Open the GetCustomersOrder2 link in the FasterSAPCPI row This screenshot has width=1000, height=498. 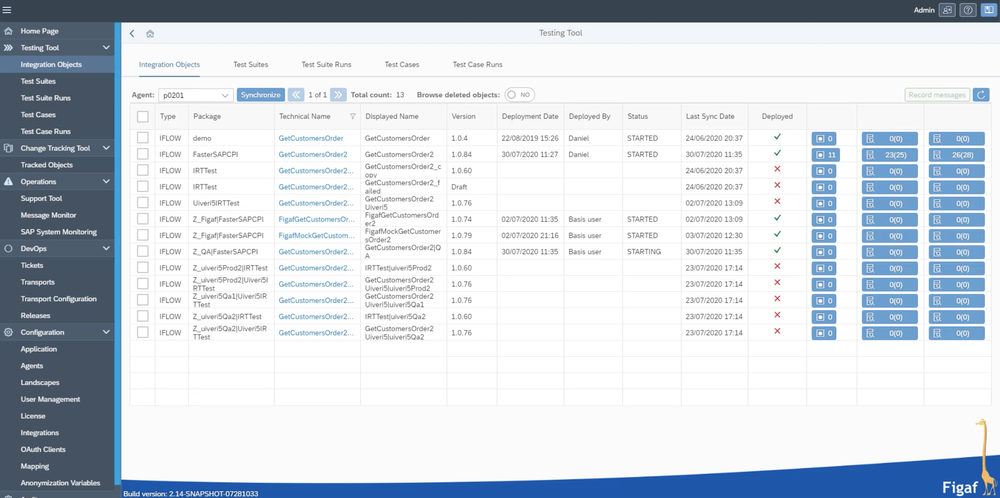312,154
